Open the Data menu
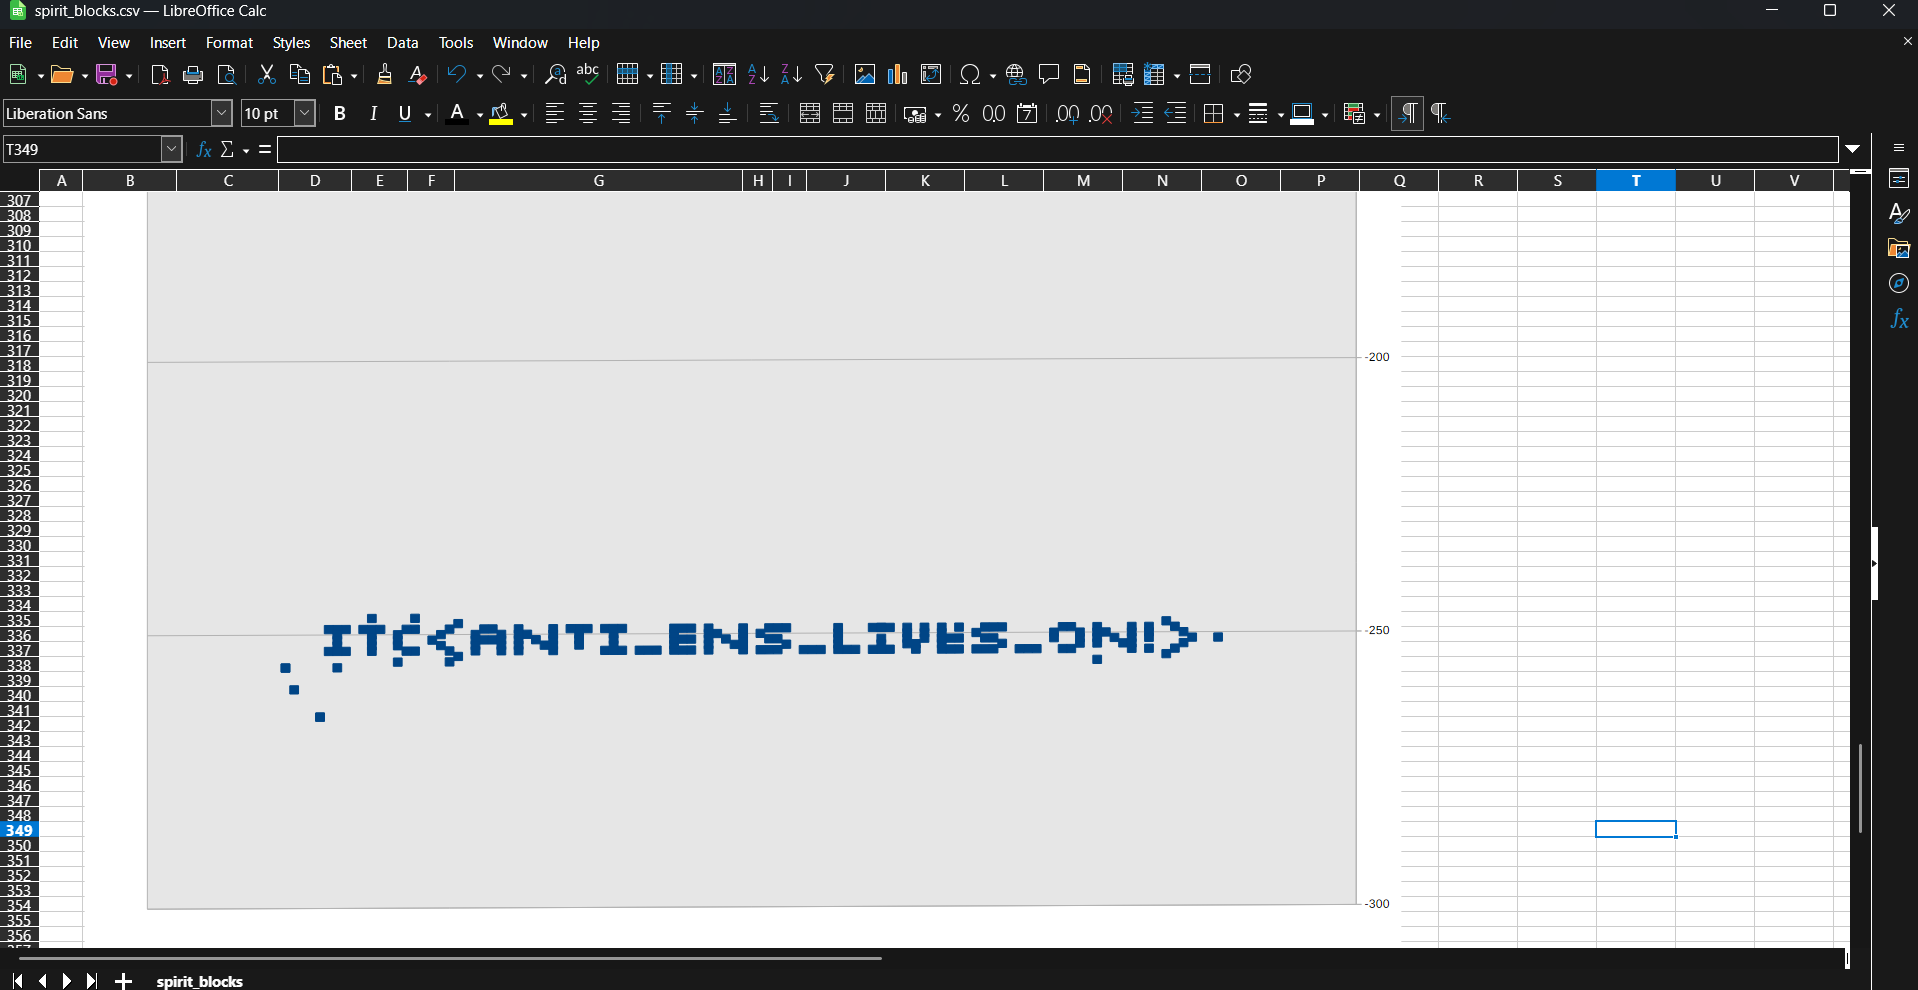Viewport: 1918px width, 990px height. point(402,42)
